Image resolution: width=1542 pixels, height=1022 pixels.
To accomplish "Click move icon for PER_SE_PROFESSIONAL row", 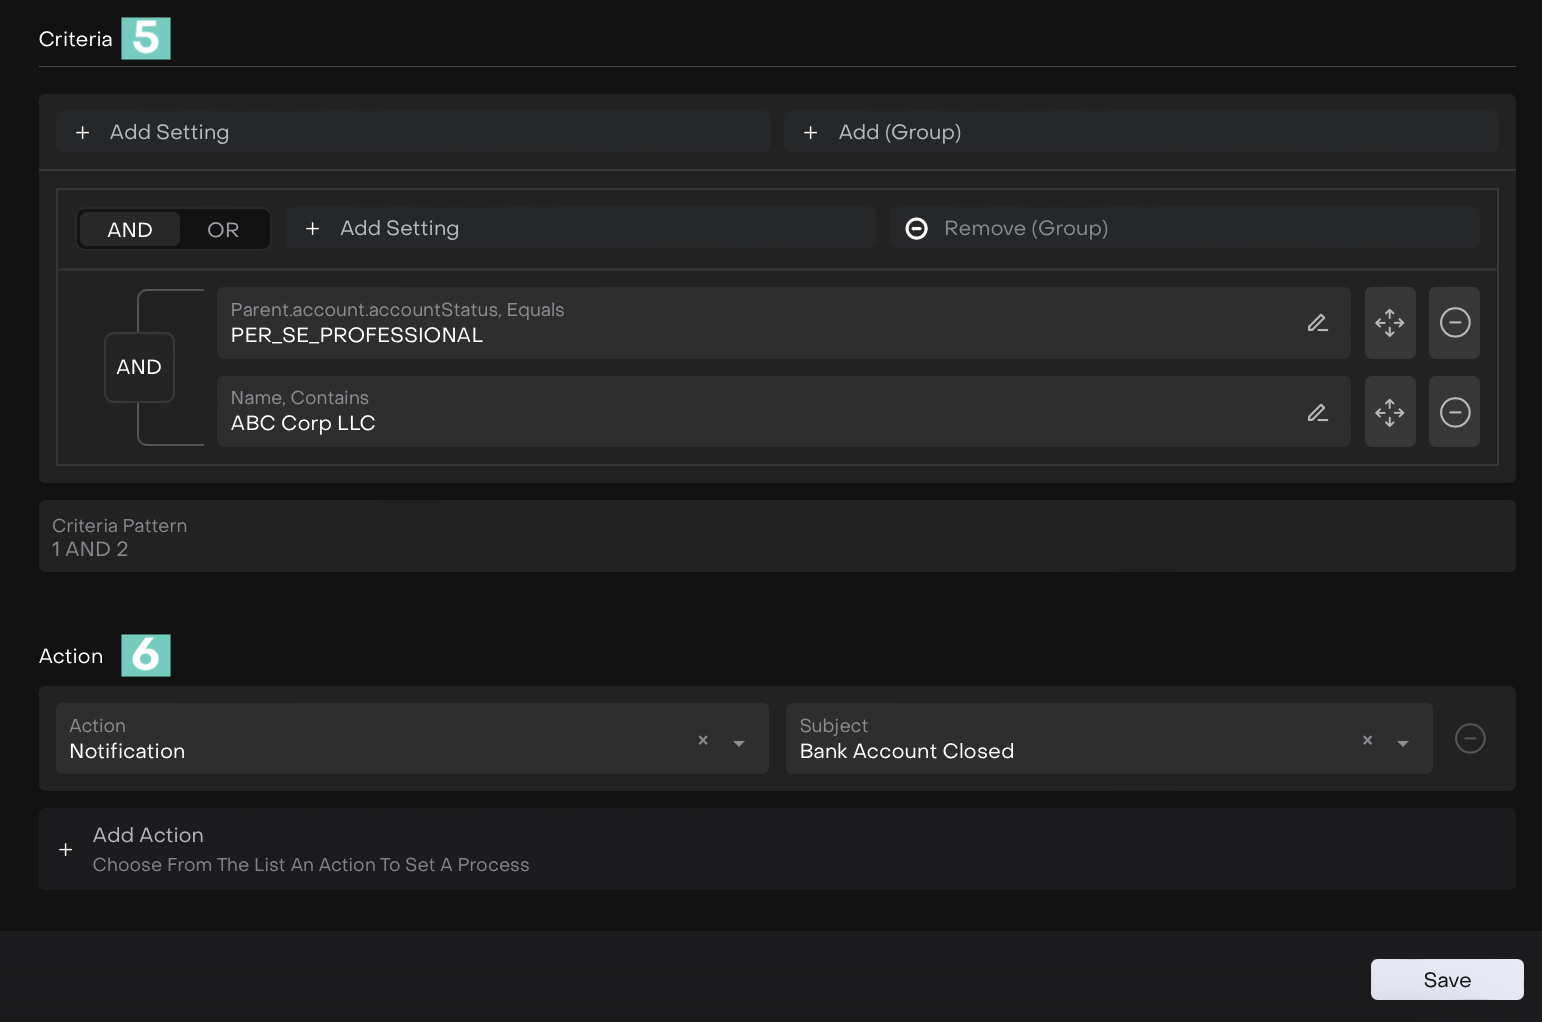I will click(1389, 323).
